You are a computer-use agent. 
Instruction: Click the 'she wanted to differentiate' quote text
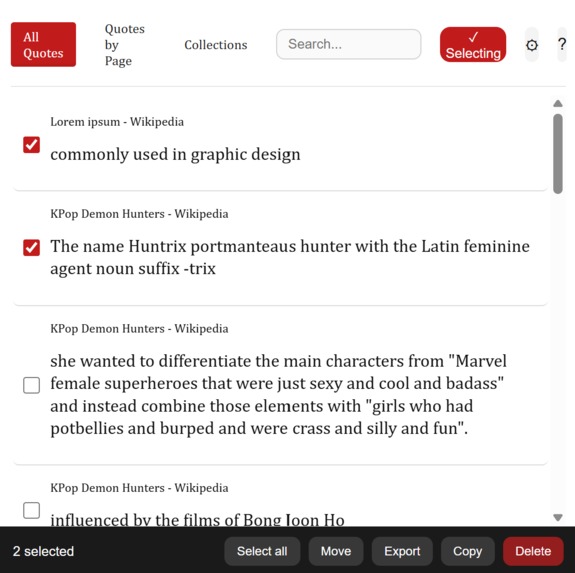point(279,394)
